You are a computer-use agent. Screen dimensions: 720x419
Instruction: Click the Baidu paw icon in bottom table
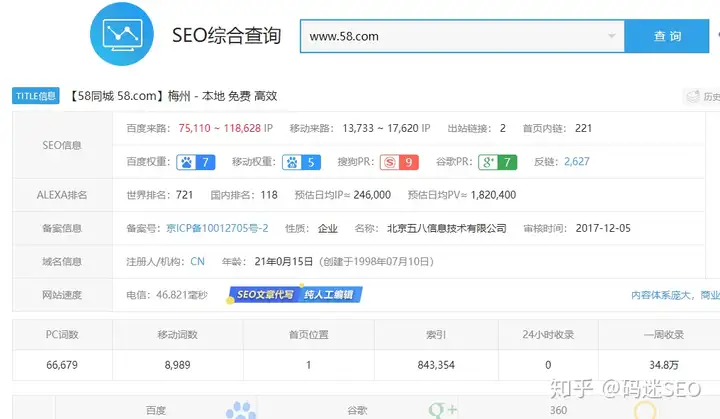click(241, 409)
